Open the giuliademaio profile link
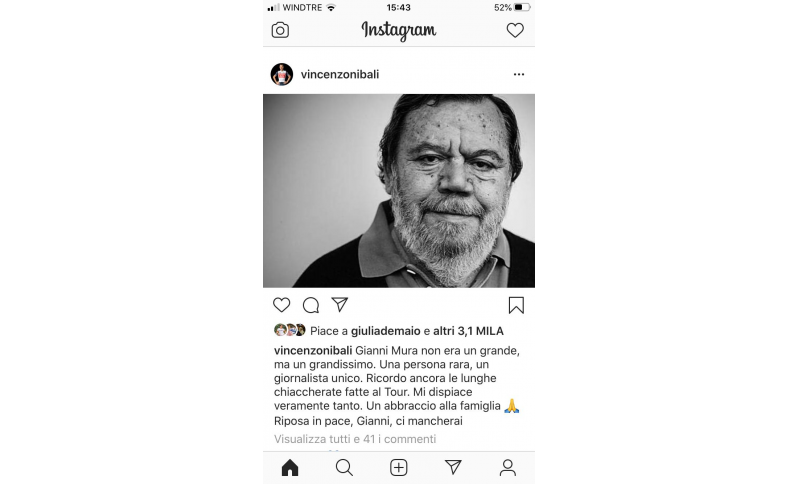Viewport: 800px width, 484px height. (386, 331)
